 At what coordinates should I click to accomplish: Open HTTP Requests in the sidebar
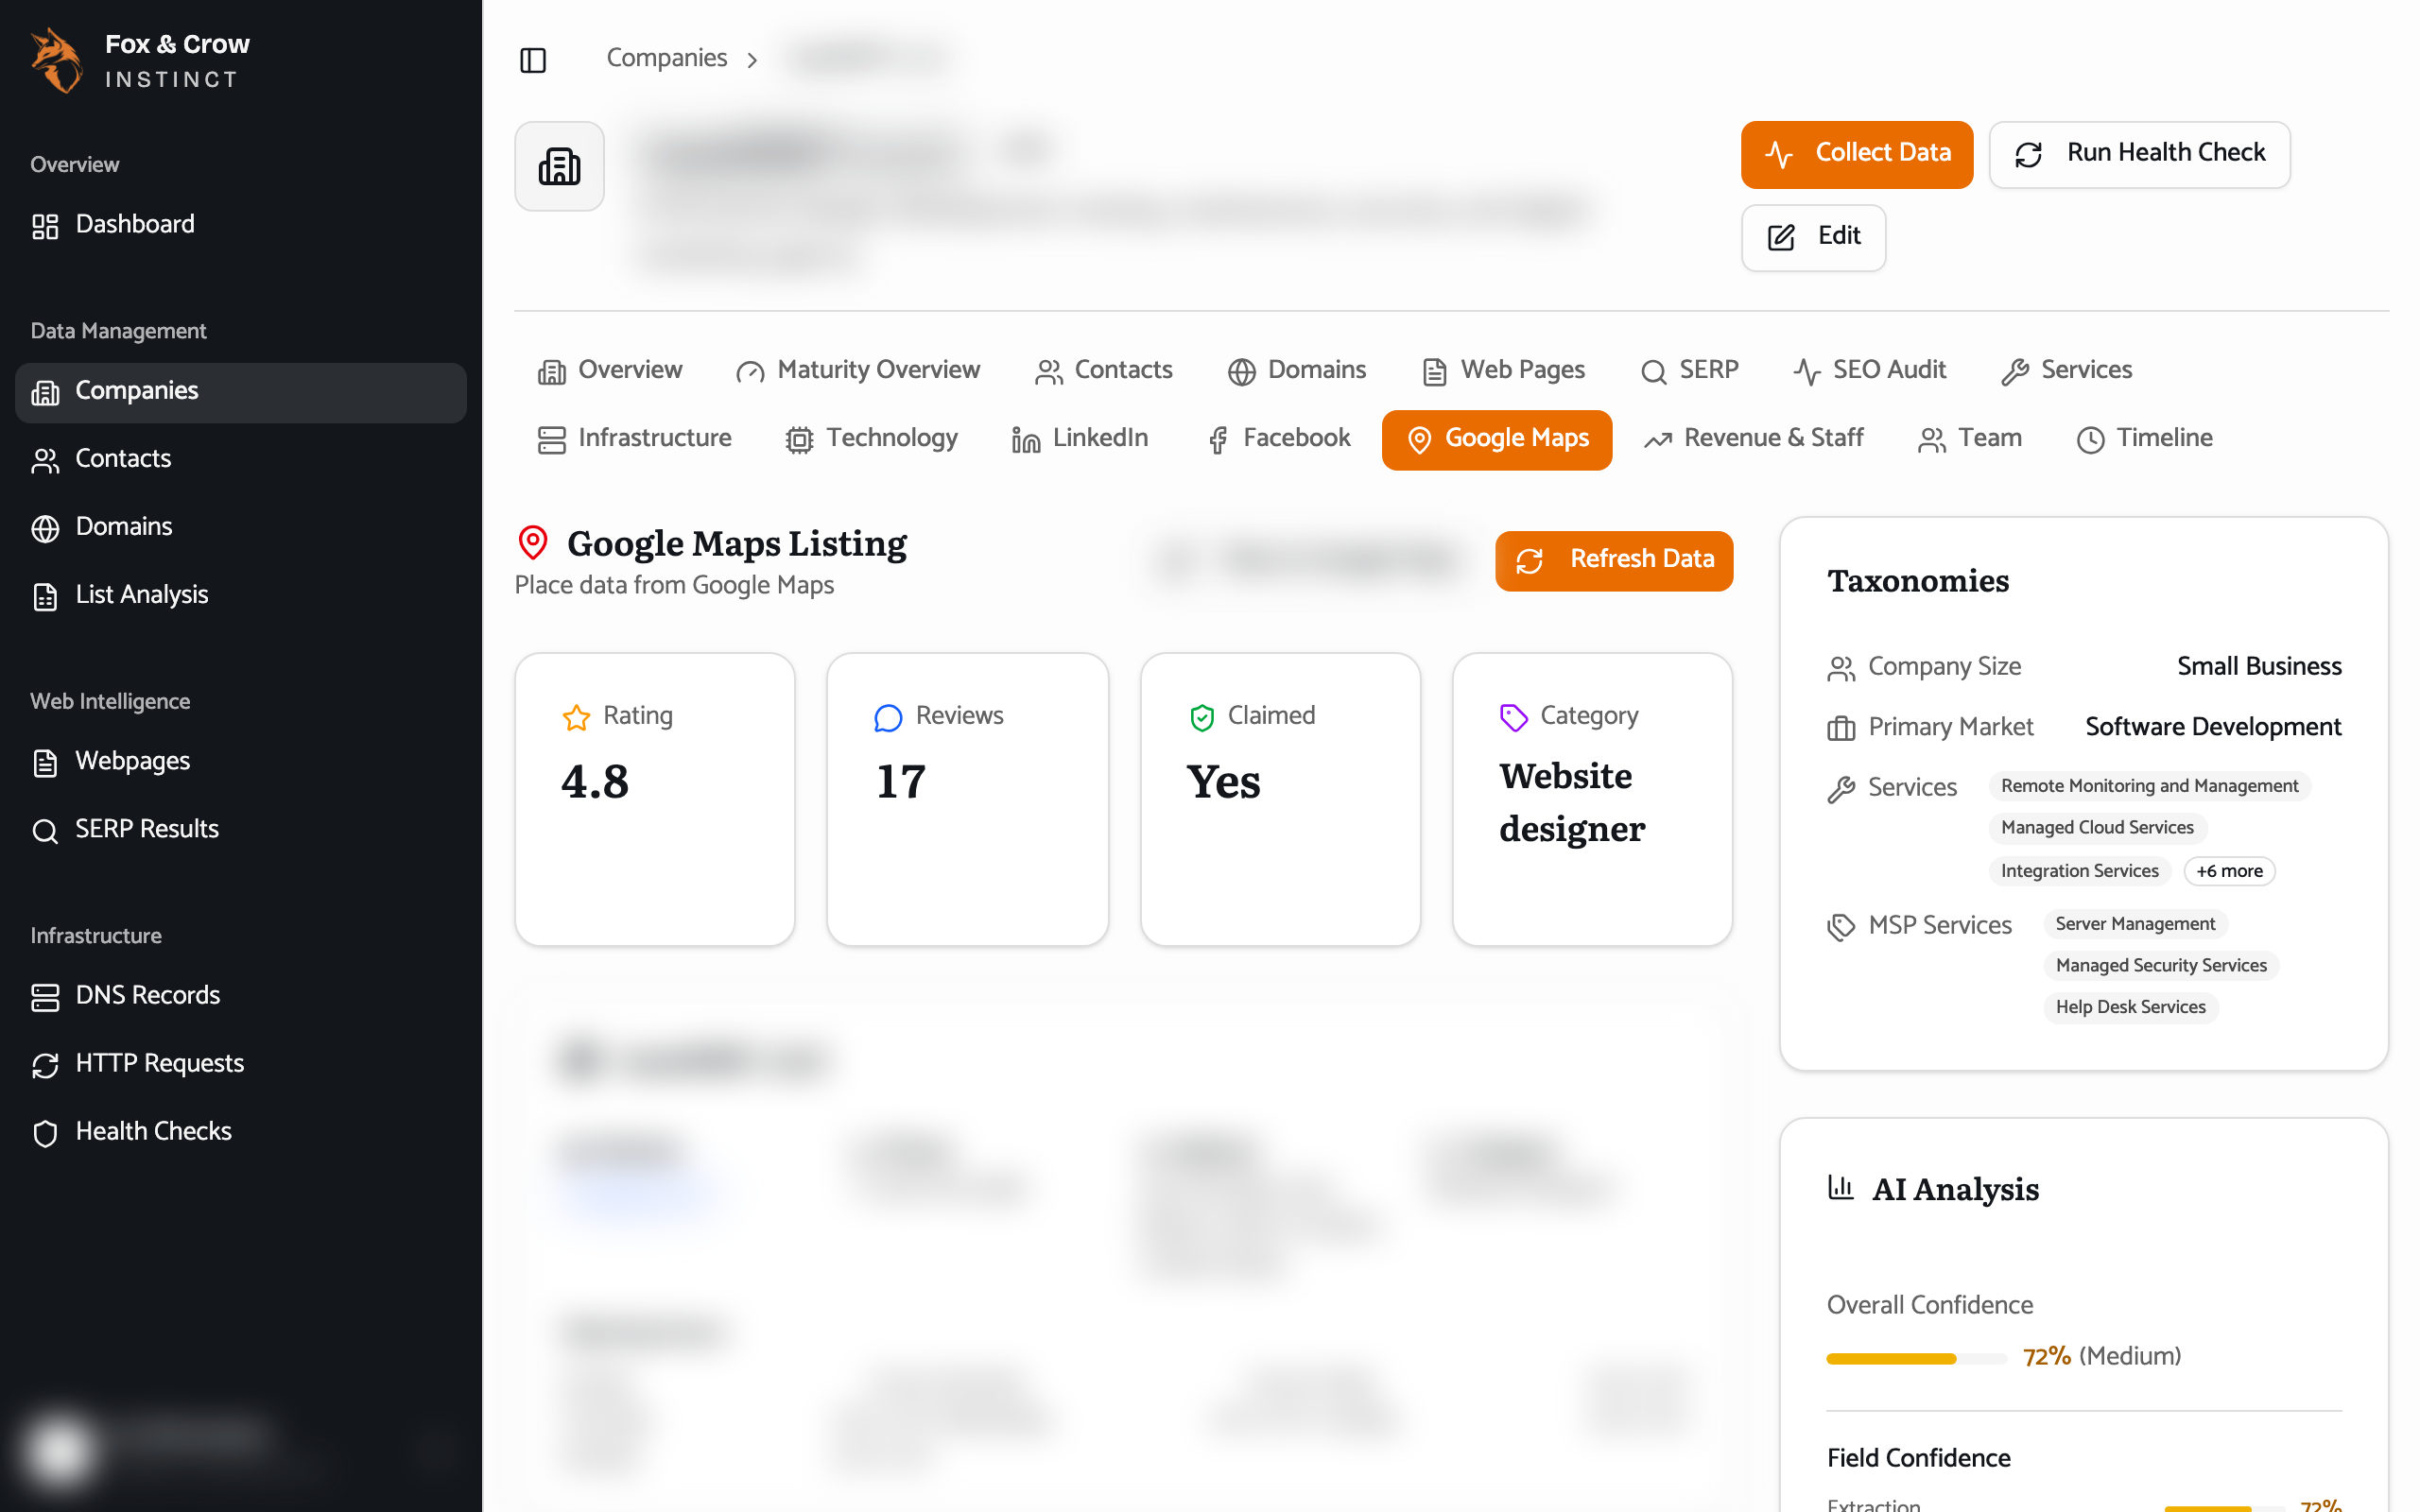241,1063
